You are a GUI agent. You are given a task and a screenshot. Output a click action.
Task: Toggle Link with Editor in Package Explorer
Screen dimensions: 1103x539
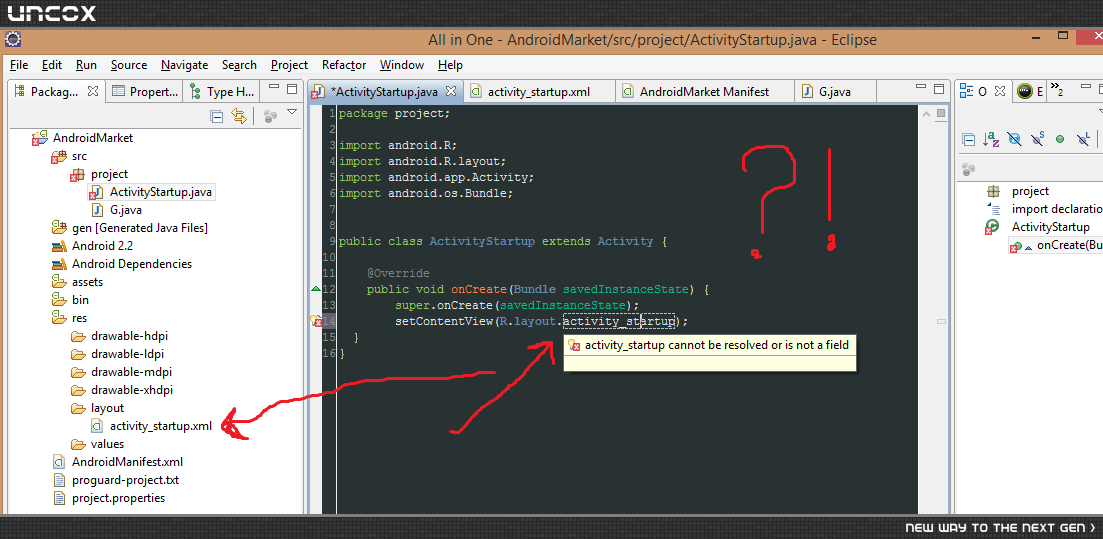239,116
